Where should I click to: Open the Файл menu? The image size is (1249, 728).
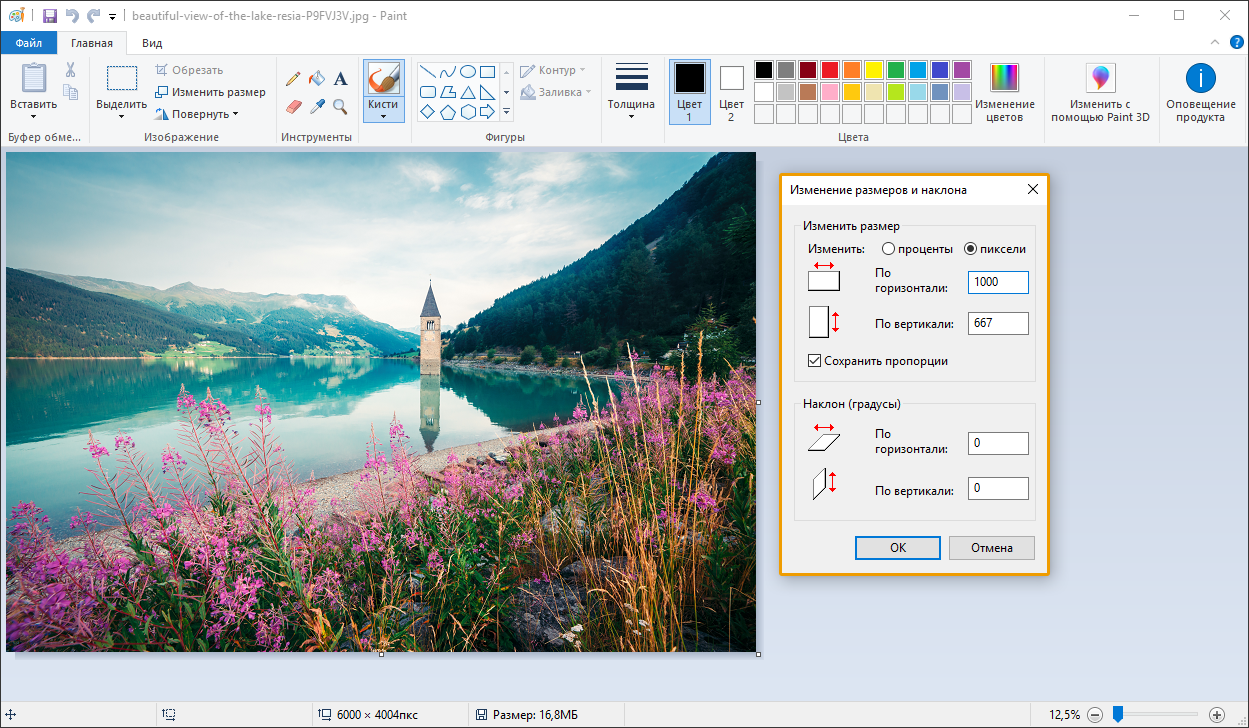click(x=28, y=43)
